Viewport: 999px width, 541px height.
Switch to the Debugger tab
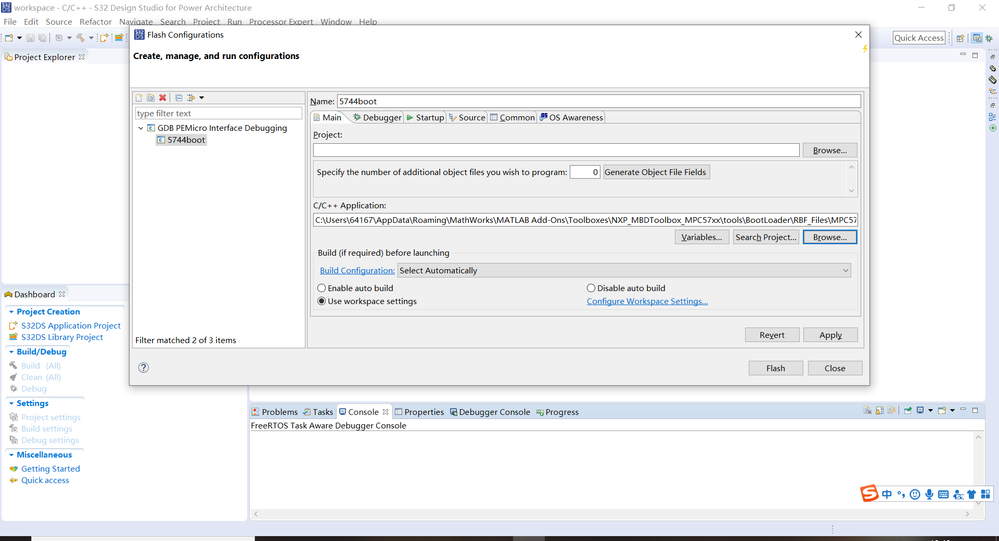pyautogui.click(x=377, y=117)
